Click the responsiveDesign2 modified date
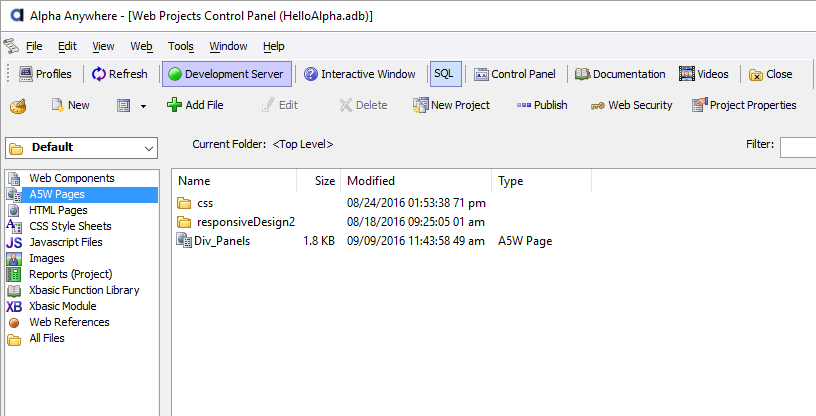The width and height of the screenshot is (816, 416). [x=416, y=222]
